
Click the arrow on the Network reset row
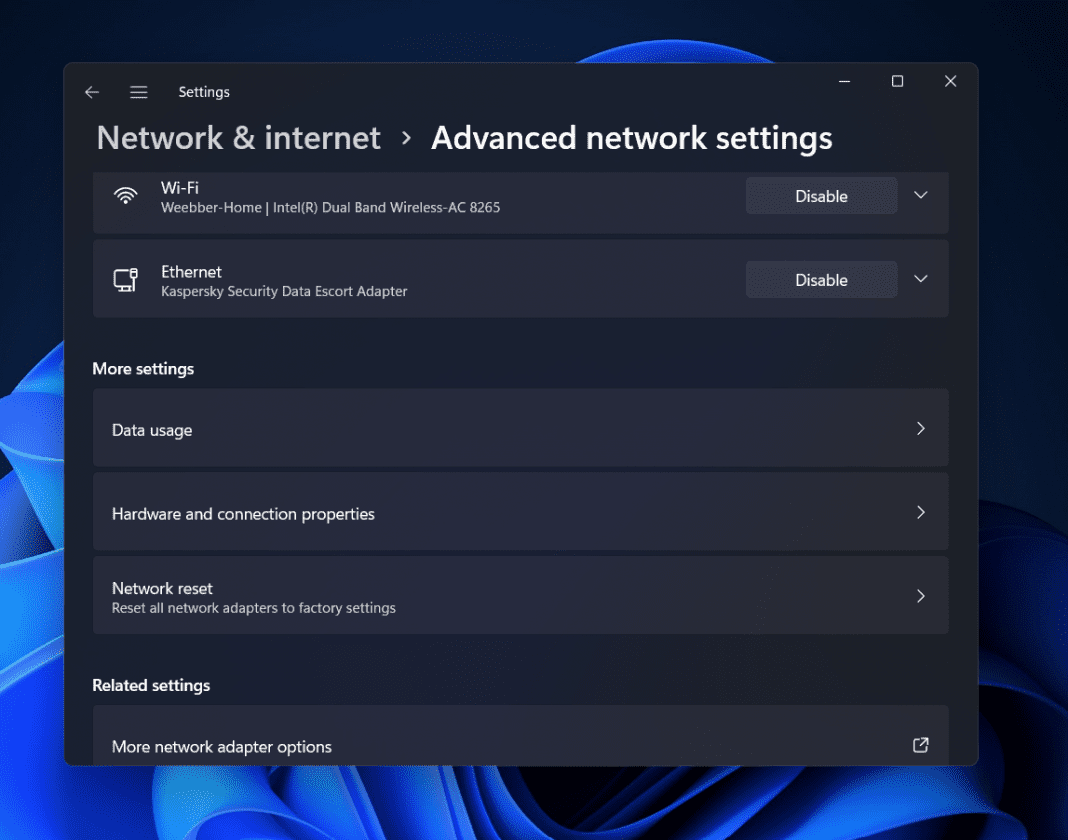pos(920,595)
